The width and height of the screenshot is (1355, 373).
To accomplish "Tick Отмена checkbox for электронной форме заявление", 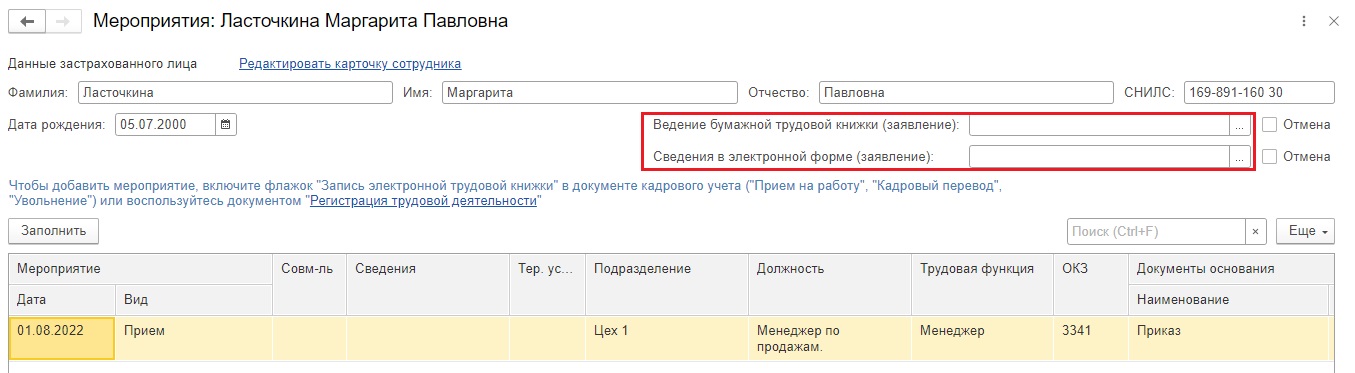I will [1269, 157].
